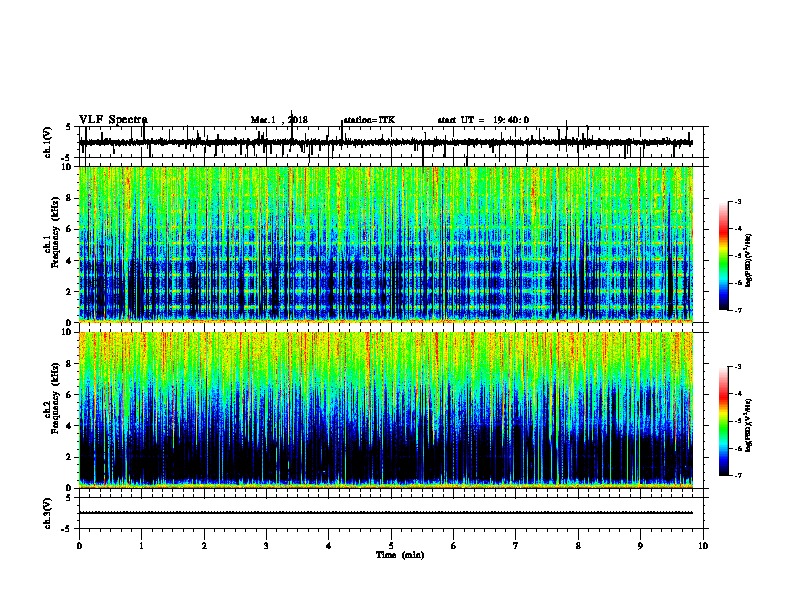Viewport: 792px width, 612px height.
Task: Click the flat ch.3 voltage trace
Action: click(x=386, y=513)
